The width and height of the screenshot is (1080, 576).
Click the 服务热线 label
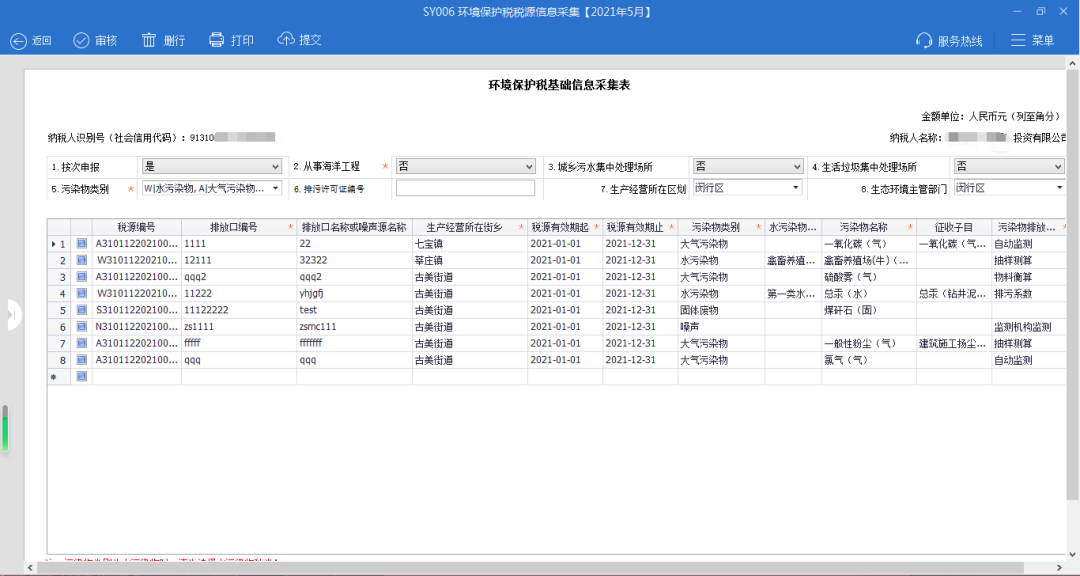tap(959, 41)
